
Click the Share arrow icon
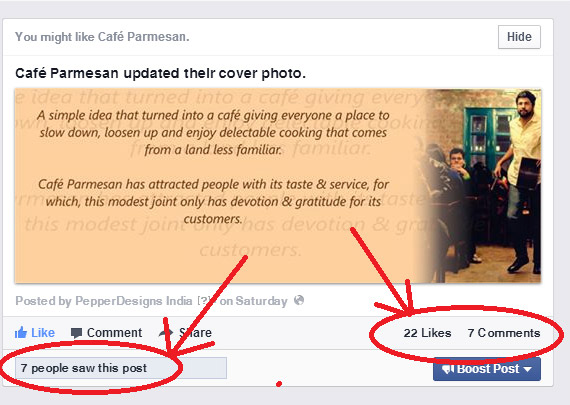[166, 333]
